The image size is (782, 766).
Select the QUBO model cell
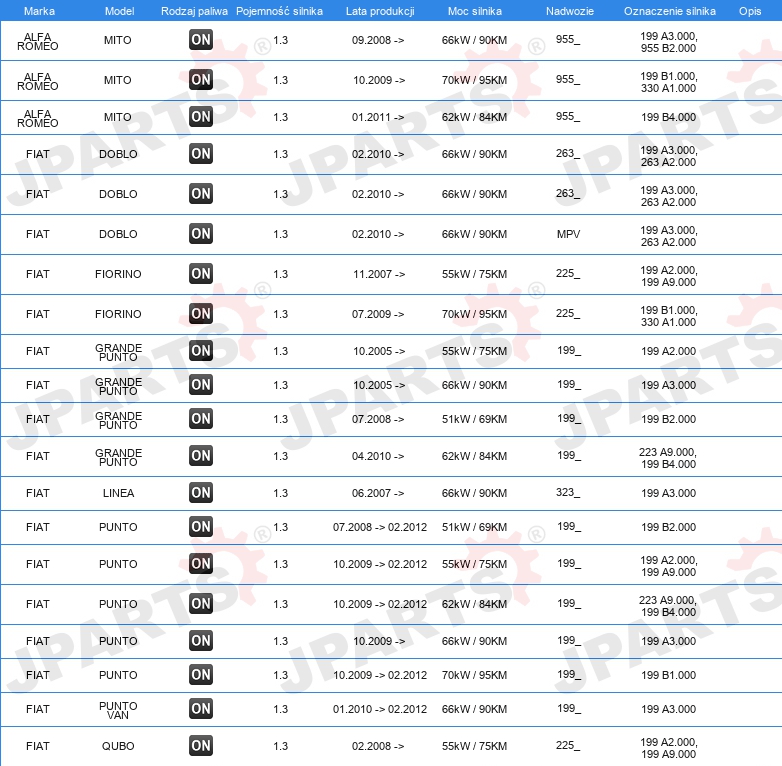pos(118,746)
